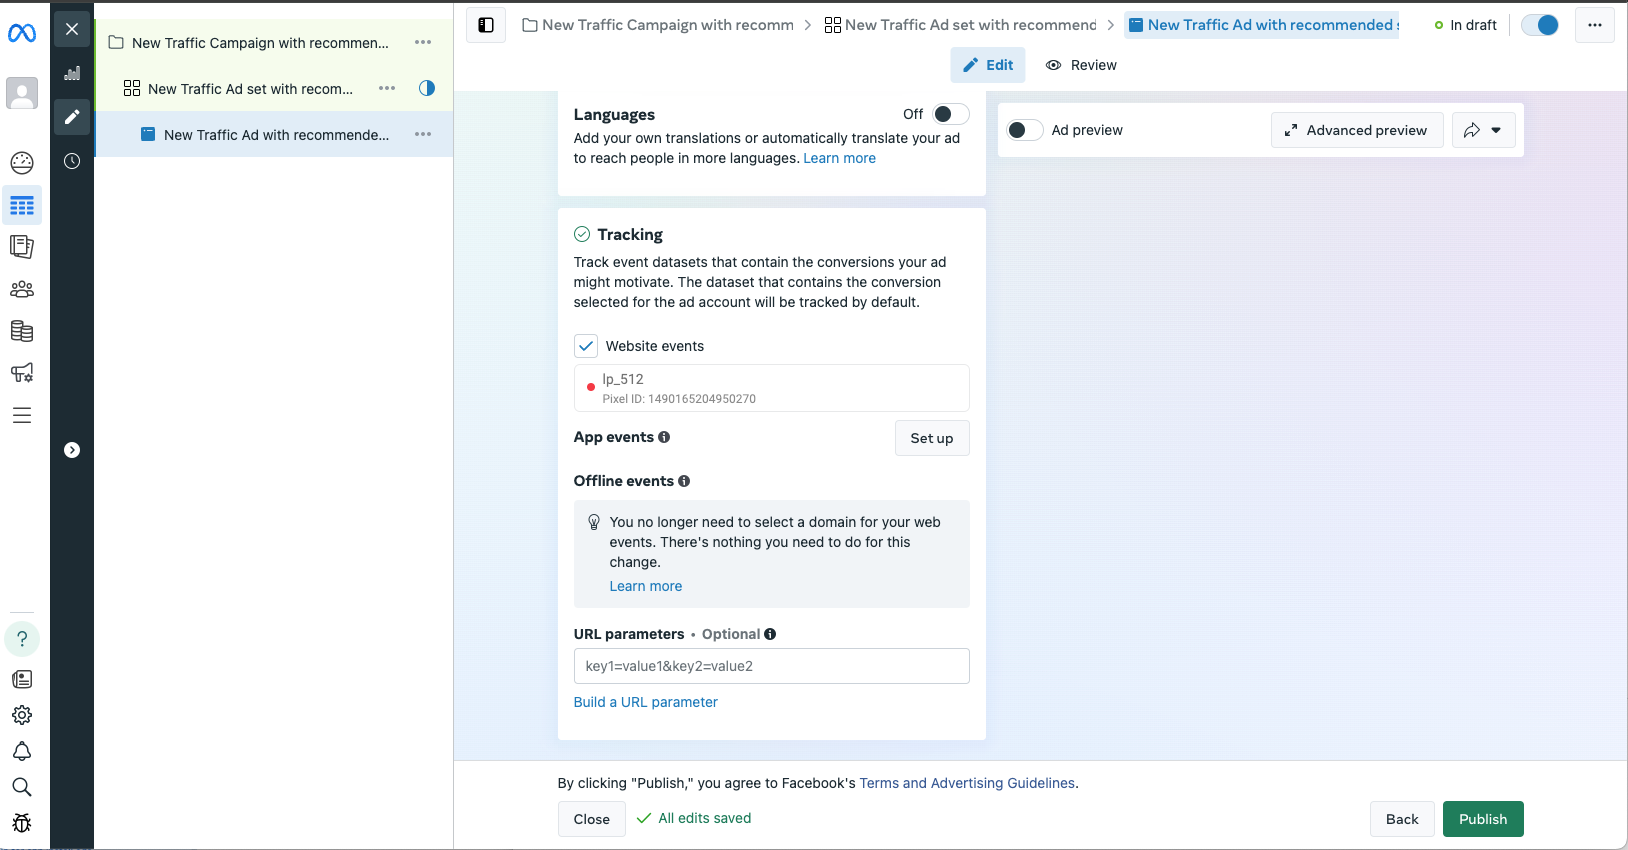
Task: Uncheck the Website events checkbox
Action: point(586,346)
